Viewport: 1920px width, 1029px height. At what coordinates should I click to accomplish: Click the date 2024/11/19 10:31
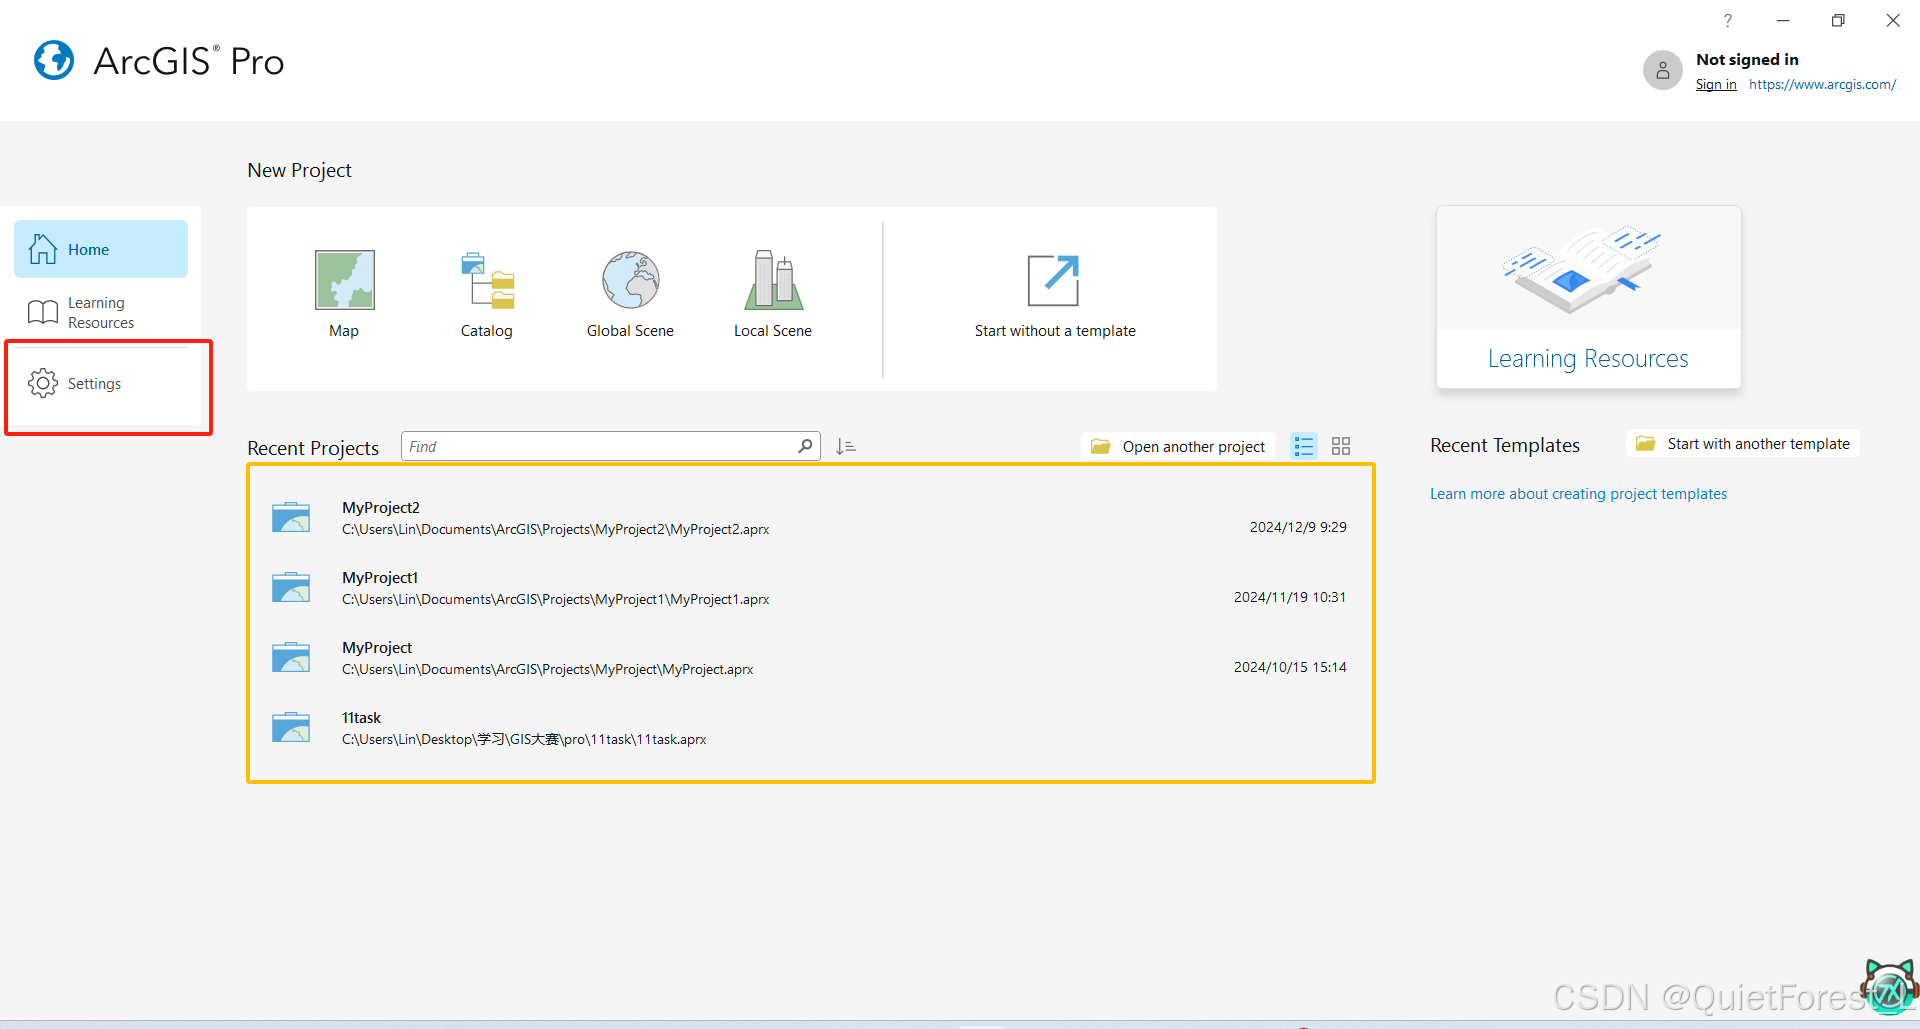1290,597
